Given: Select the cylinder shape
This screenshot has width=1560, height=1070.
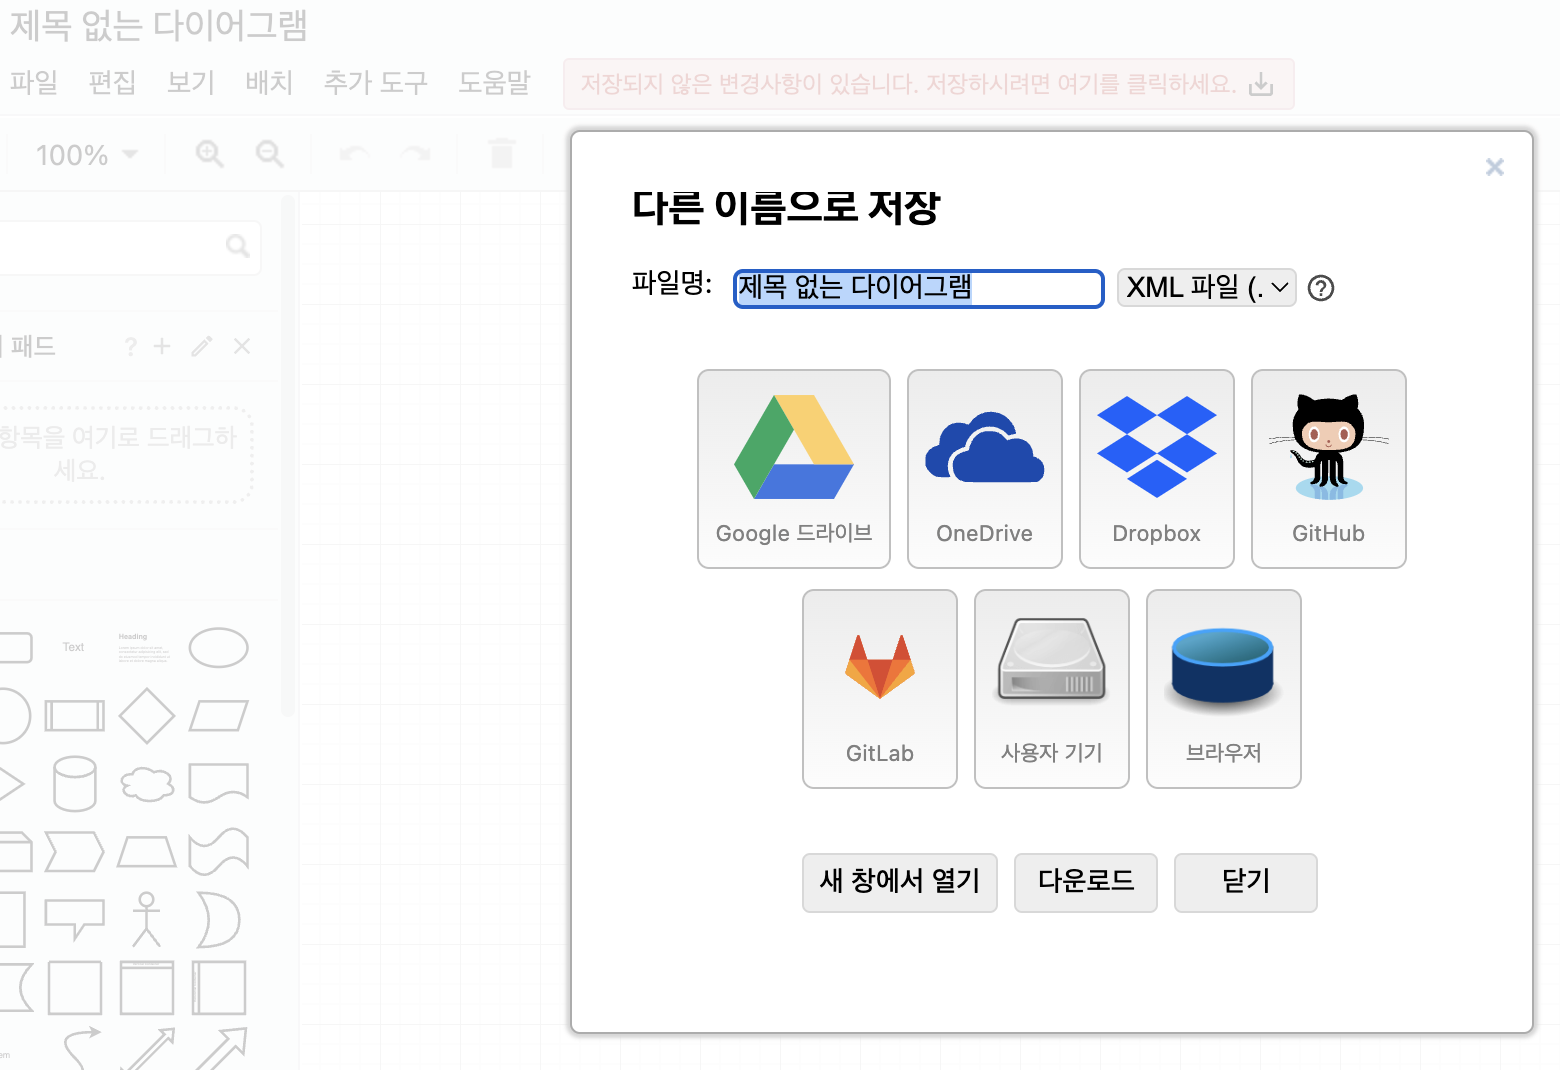Looking at the screenshot, I should [75, 784].
